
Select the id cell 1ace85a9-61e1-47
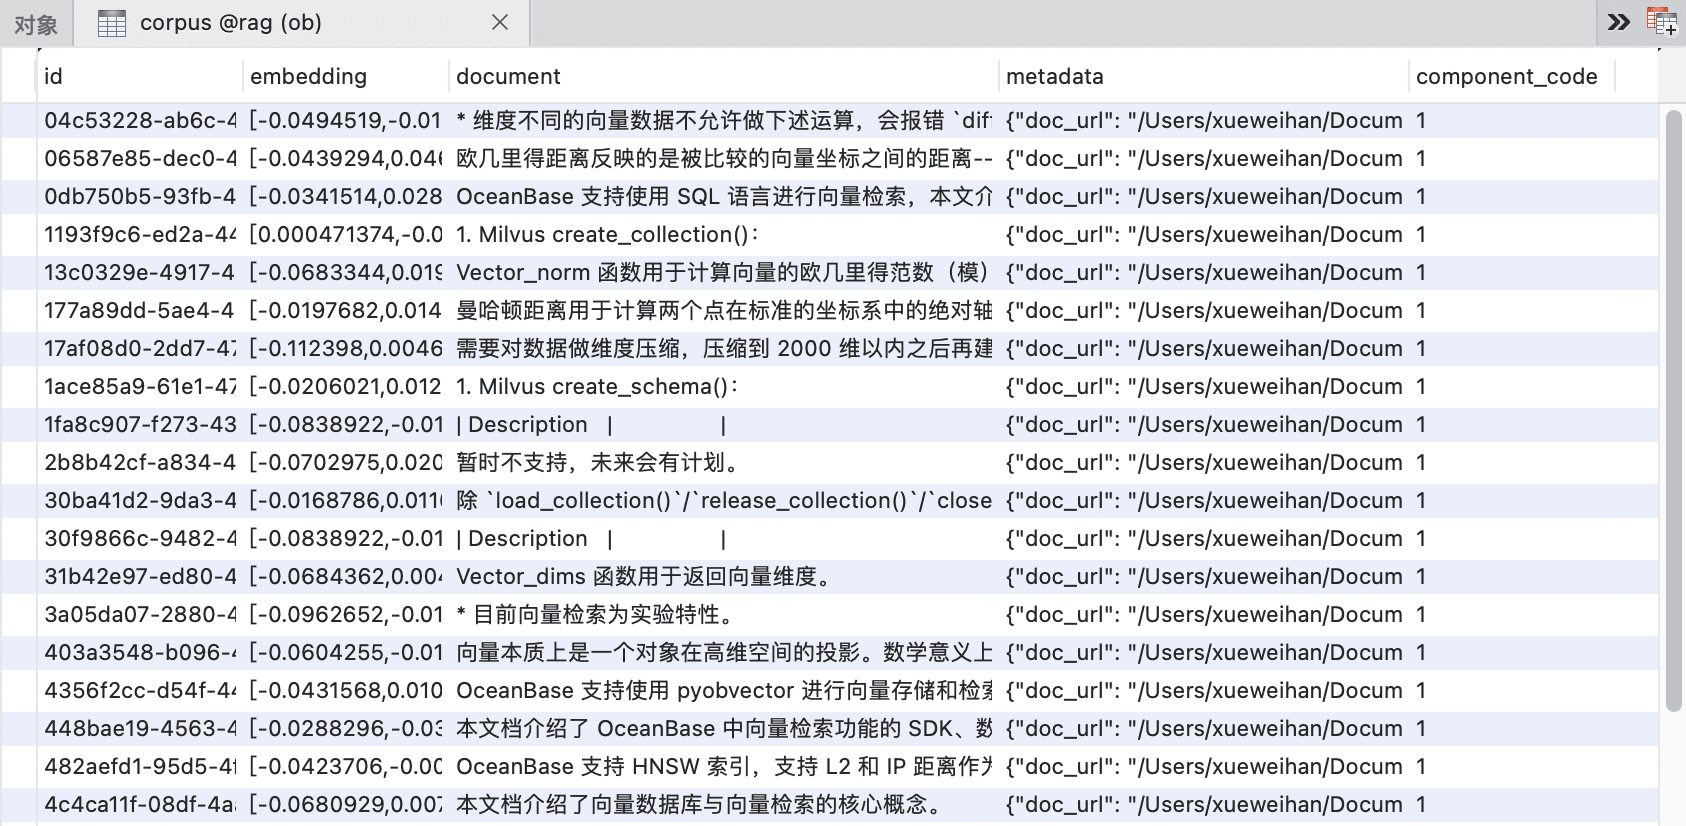pyautogui.click(x=140, y=386)
